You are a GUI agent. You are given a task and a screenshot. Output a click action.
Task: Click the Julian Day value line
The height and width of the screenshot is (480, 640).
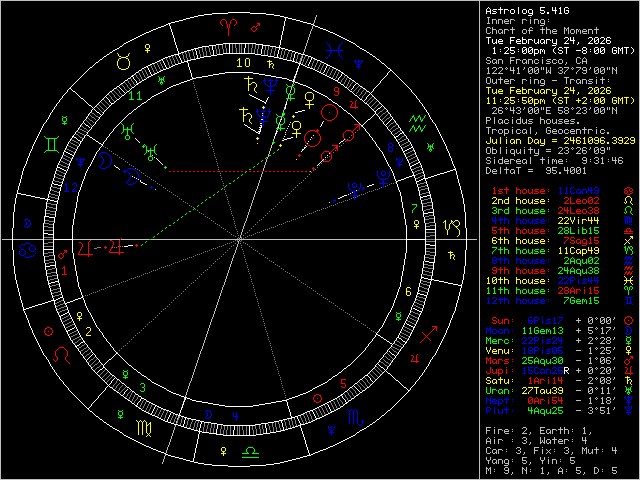click(553, 140)
